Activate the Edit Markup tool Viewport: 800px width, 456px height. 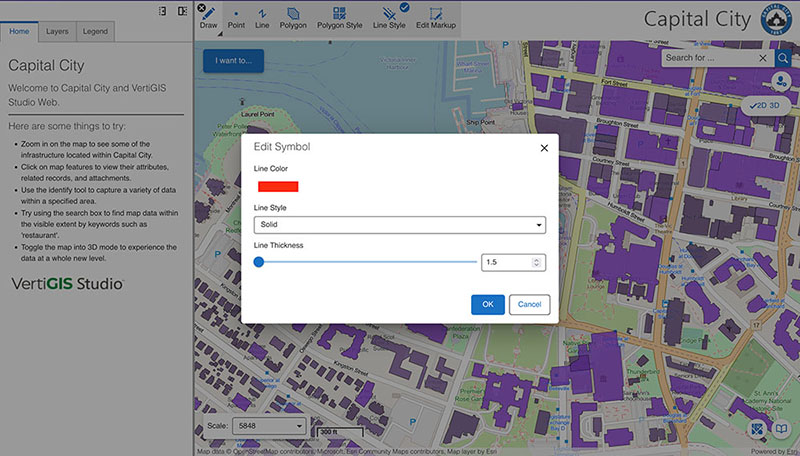[x=436, y=18]
